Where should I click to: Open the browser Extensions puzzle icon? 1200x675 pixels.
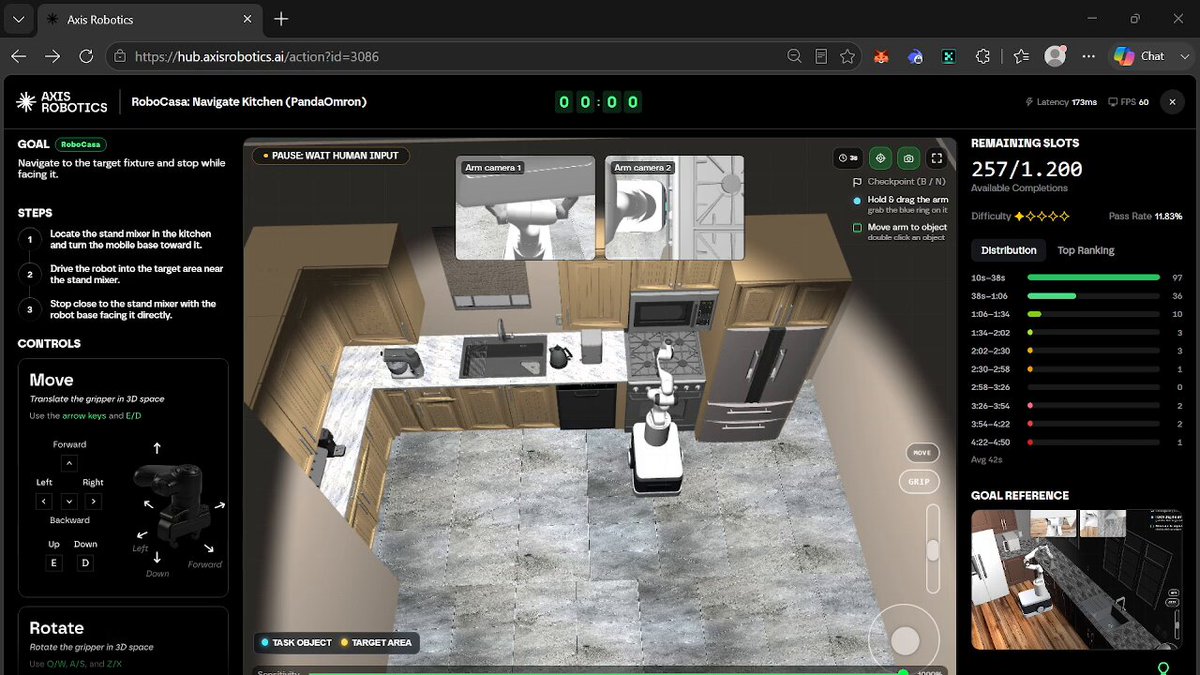(983, 56)
